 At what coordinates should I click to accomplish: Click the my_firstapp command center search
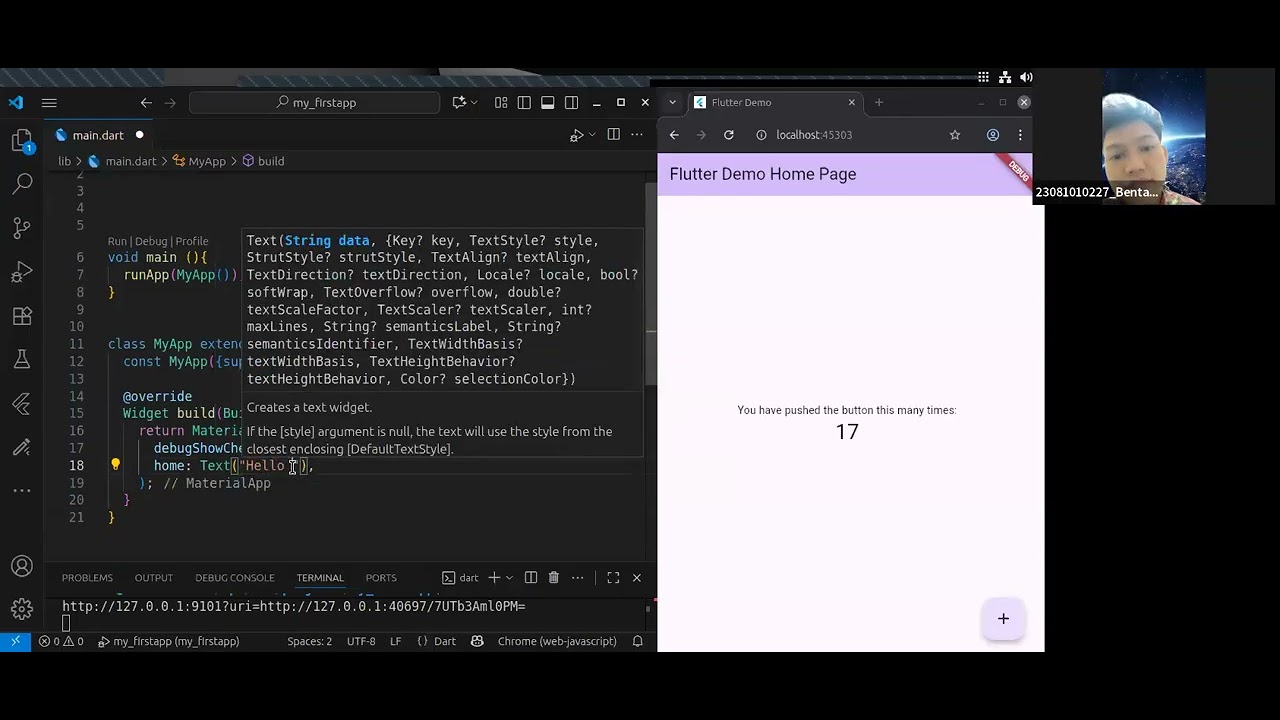point(314,102)
